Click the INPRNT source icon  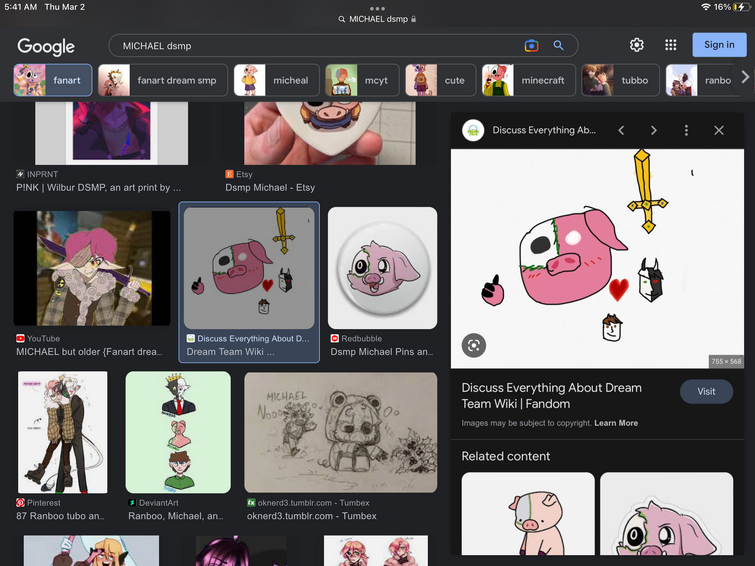coord(20,174)
